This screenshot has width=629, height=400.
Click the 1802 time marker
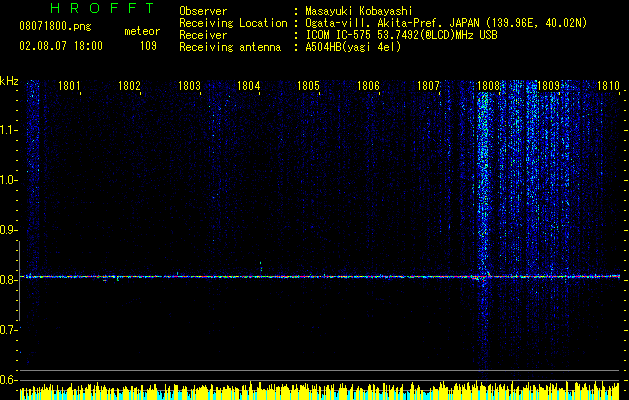tap(129, 86)
